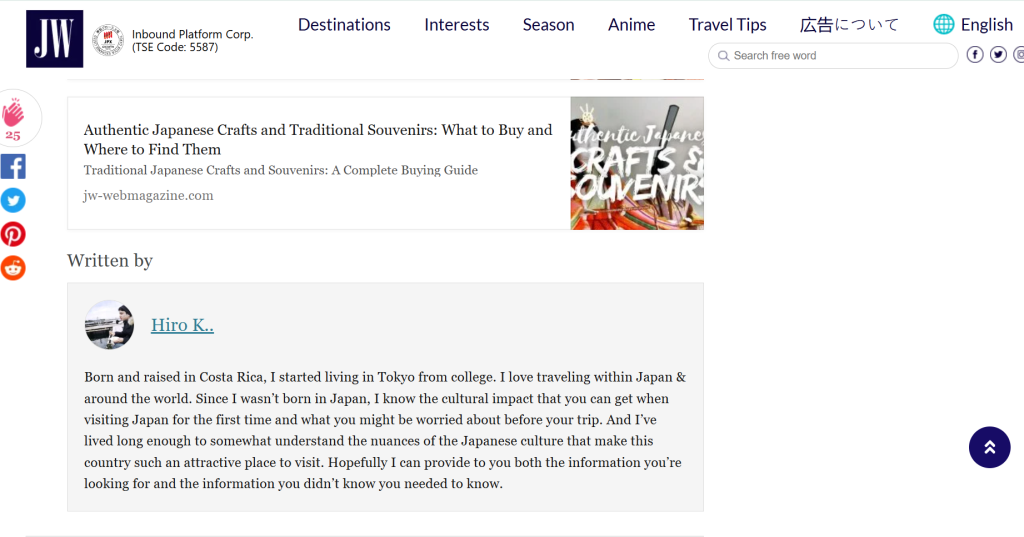Open the header Instagram profile icon
Screen dimensions: 1024x537
coord(1018,55)
